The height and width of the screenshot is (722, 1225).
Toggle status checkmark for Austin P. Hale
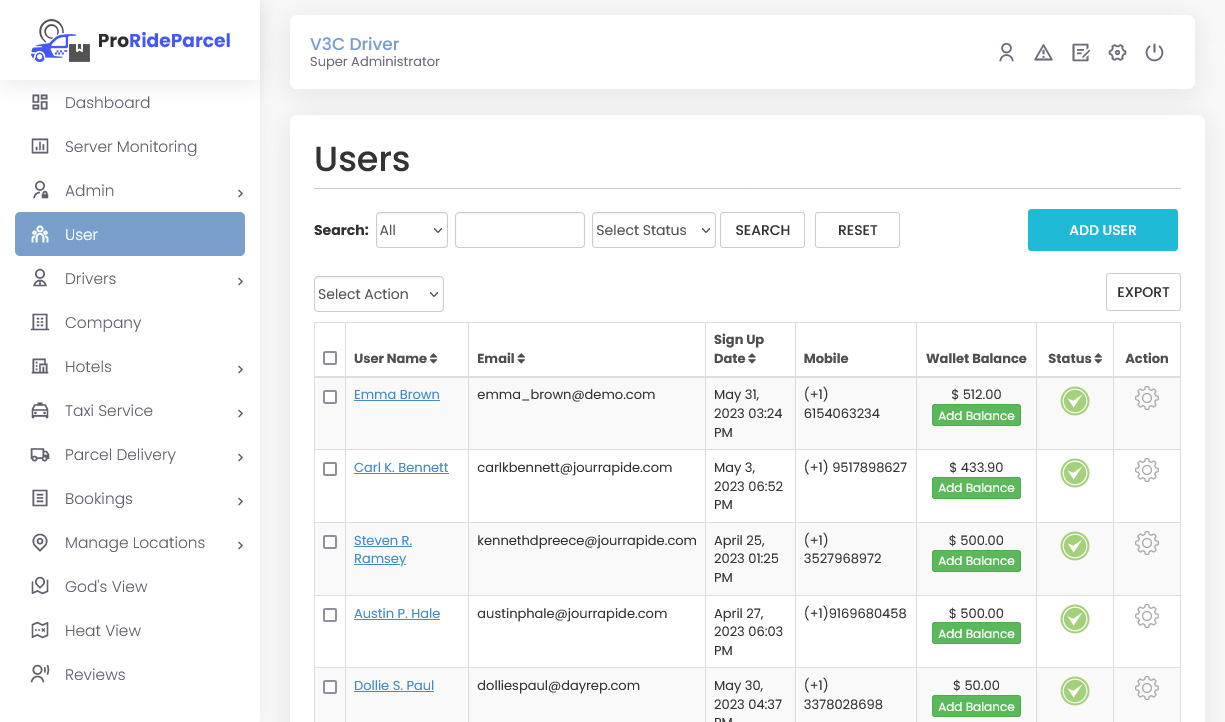1075,619
